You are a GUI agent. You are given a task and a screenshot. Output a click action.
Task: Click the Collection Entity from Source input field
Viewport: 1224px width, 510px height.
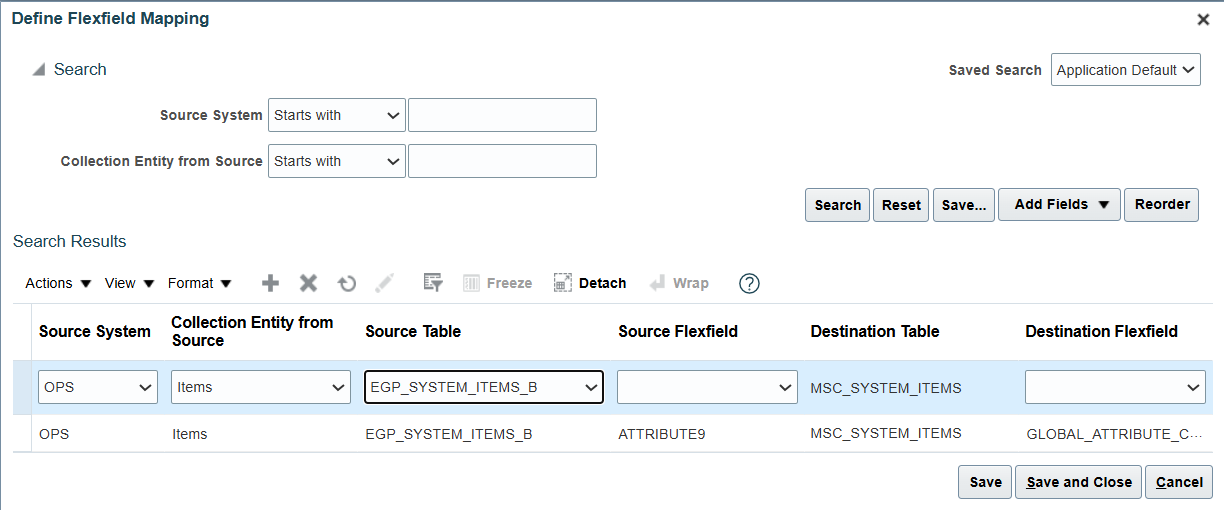point(502,161)
